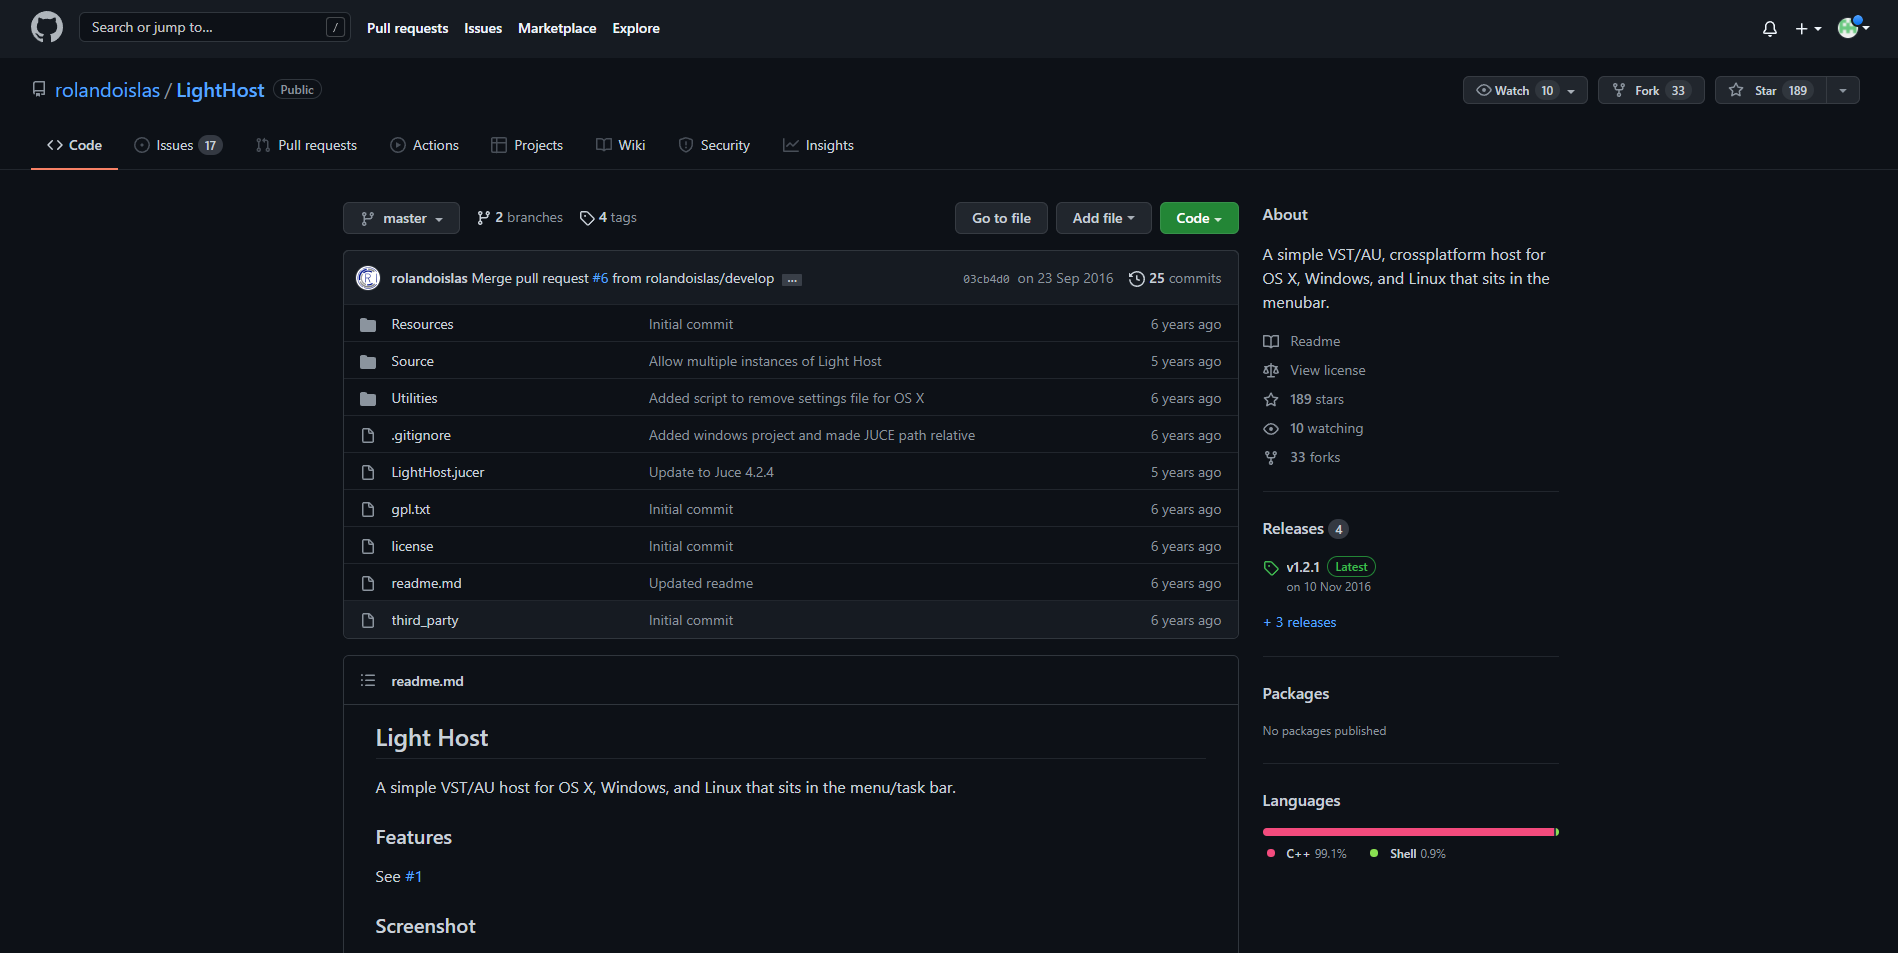Image resolution: width=1898 pixels, height=953 pixels.
Task: Click the readme table of contents icon
Action: (368, 680)
